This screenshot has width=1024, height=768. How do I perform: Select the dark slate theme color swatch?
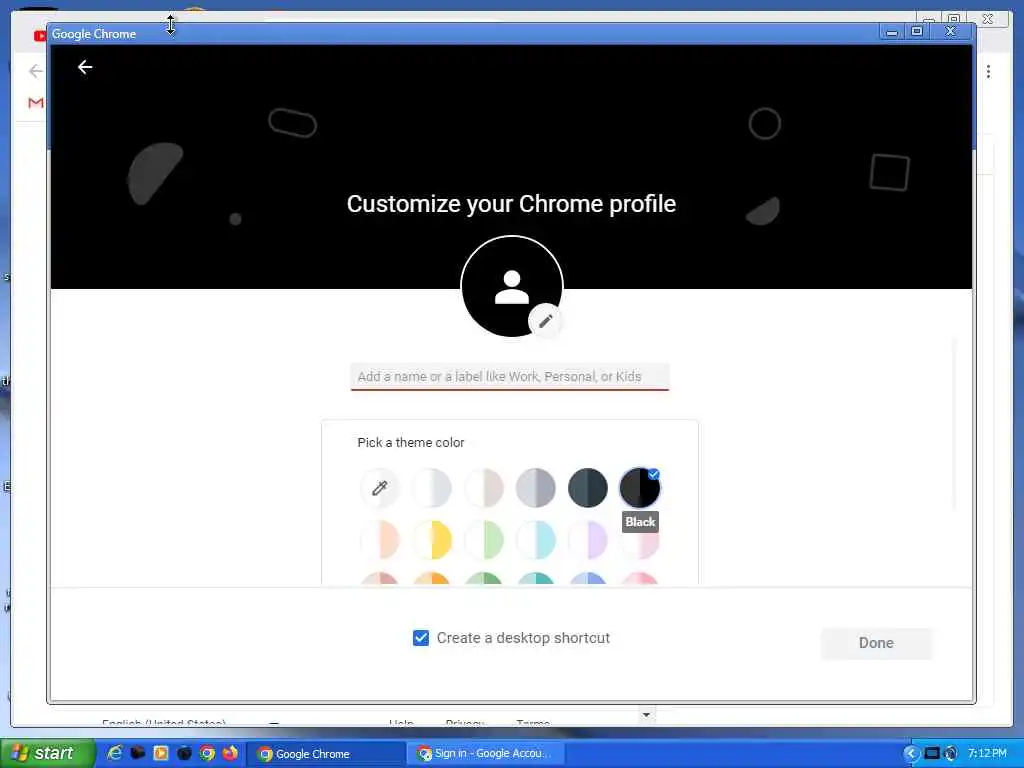click(x=588, y=488)
